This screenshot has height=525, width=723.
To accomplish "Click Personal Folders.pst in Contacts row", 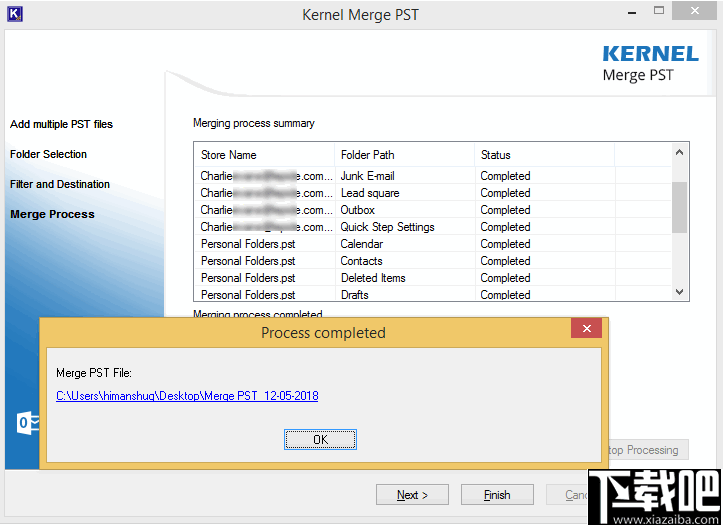I will pyautogui.click(x=248, y=261).
